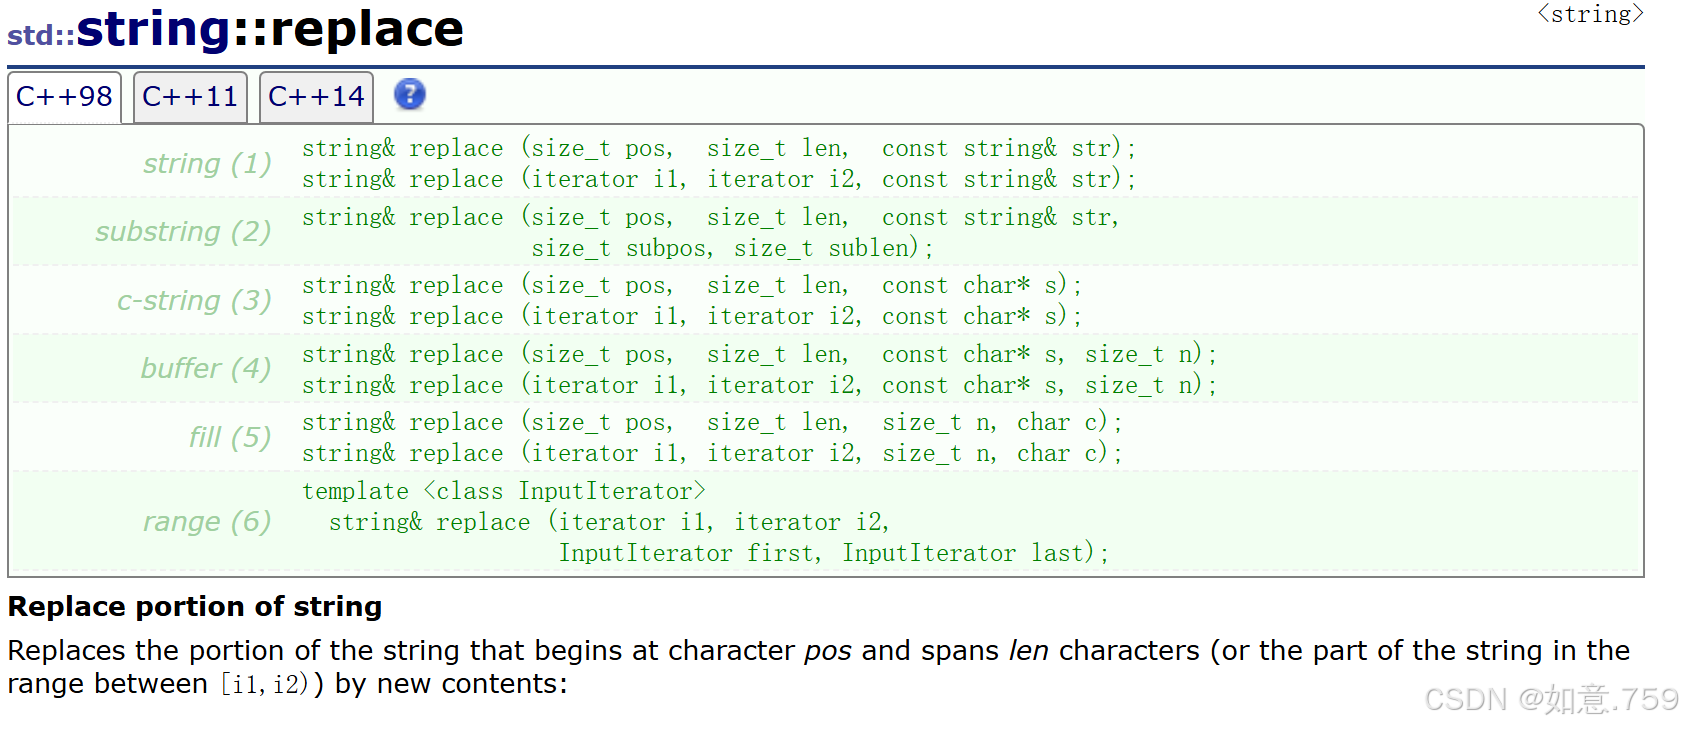Click the <string> header link
This screenshot has height=729, width=1683.
(x=1590, y=14)
